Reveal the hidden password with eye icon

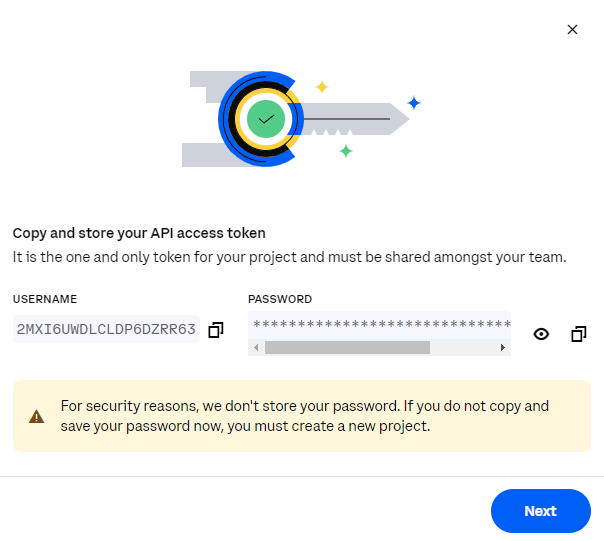click(x=541, y=334)
